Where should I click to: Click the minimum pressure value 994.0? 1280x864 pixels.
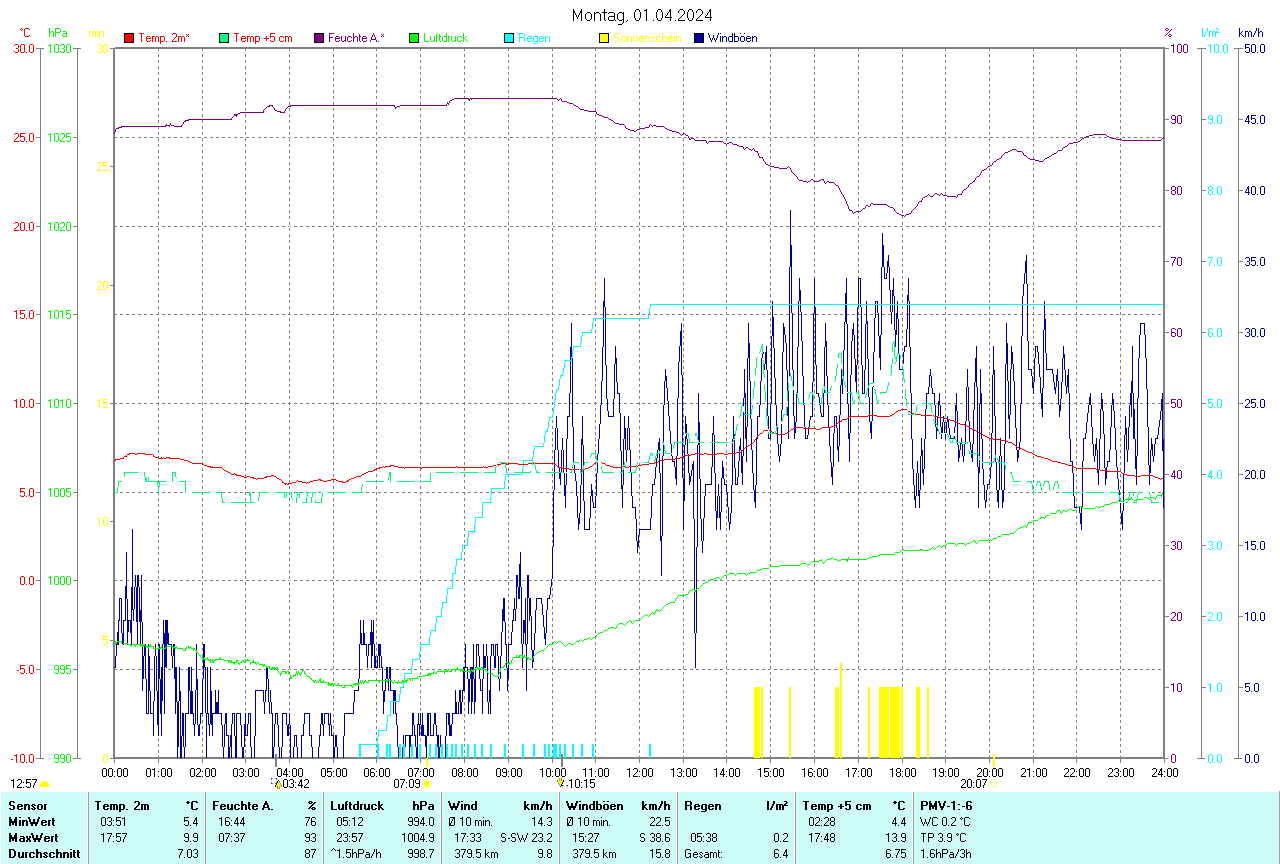point(420,822)
